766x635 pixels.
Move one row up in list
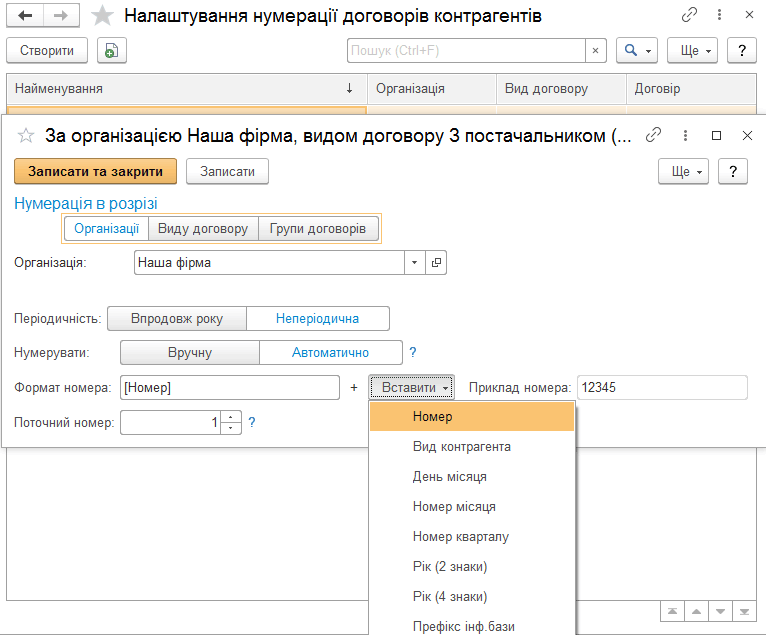(x=697, y=612)
